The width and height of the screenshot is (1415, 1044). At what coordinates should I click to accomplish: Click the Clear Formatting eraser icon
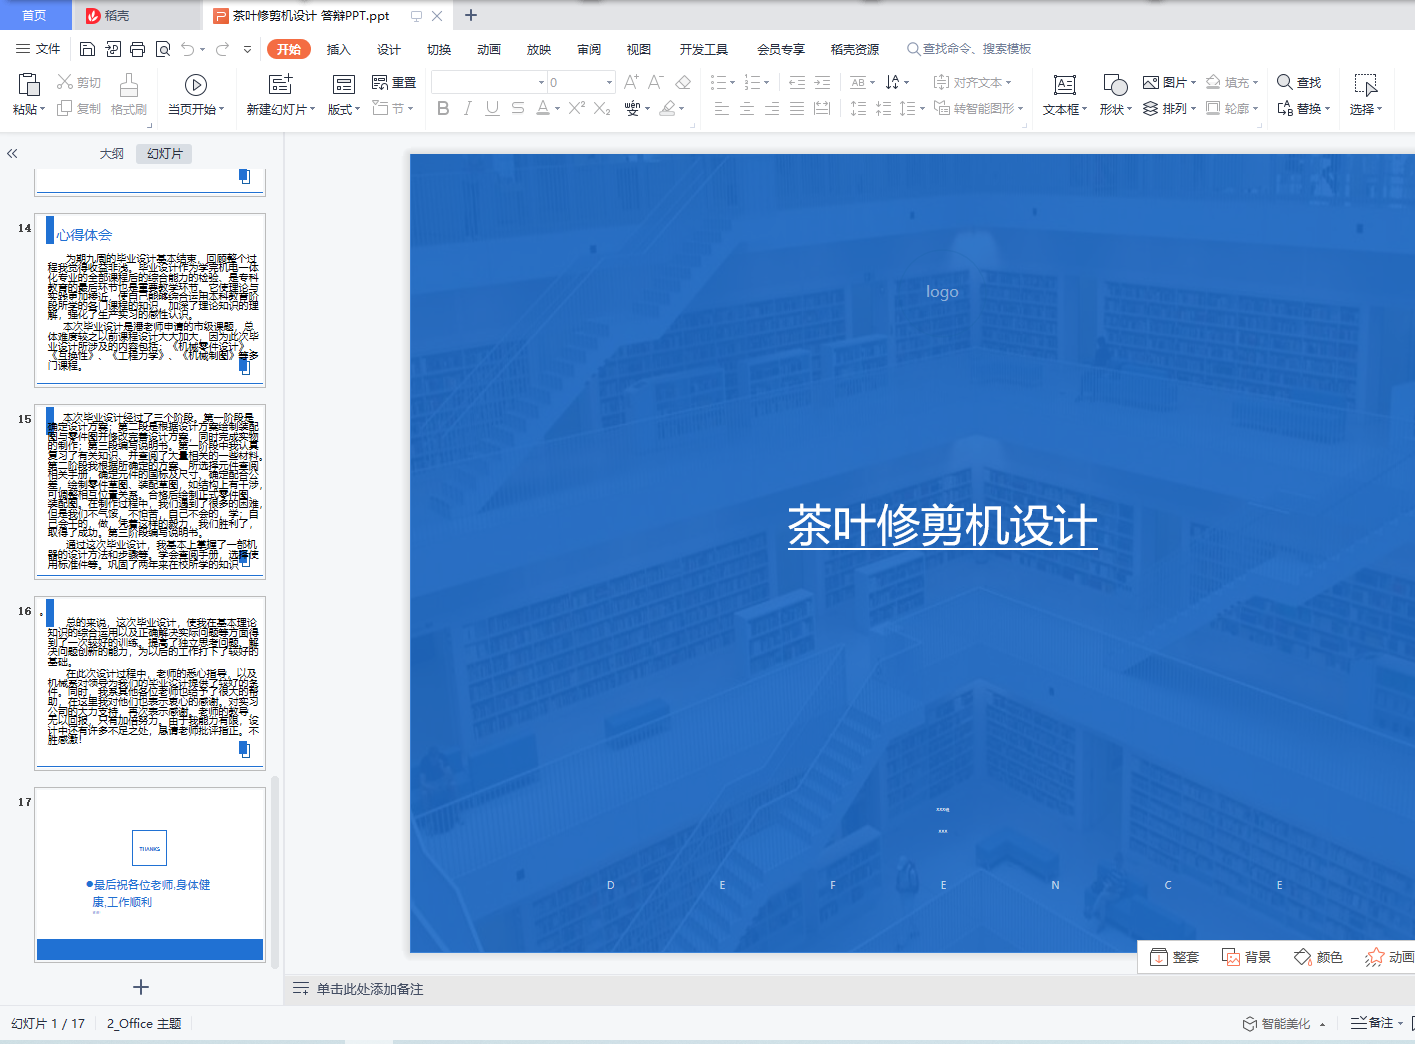[x=683, y=82]
